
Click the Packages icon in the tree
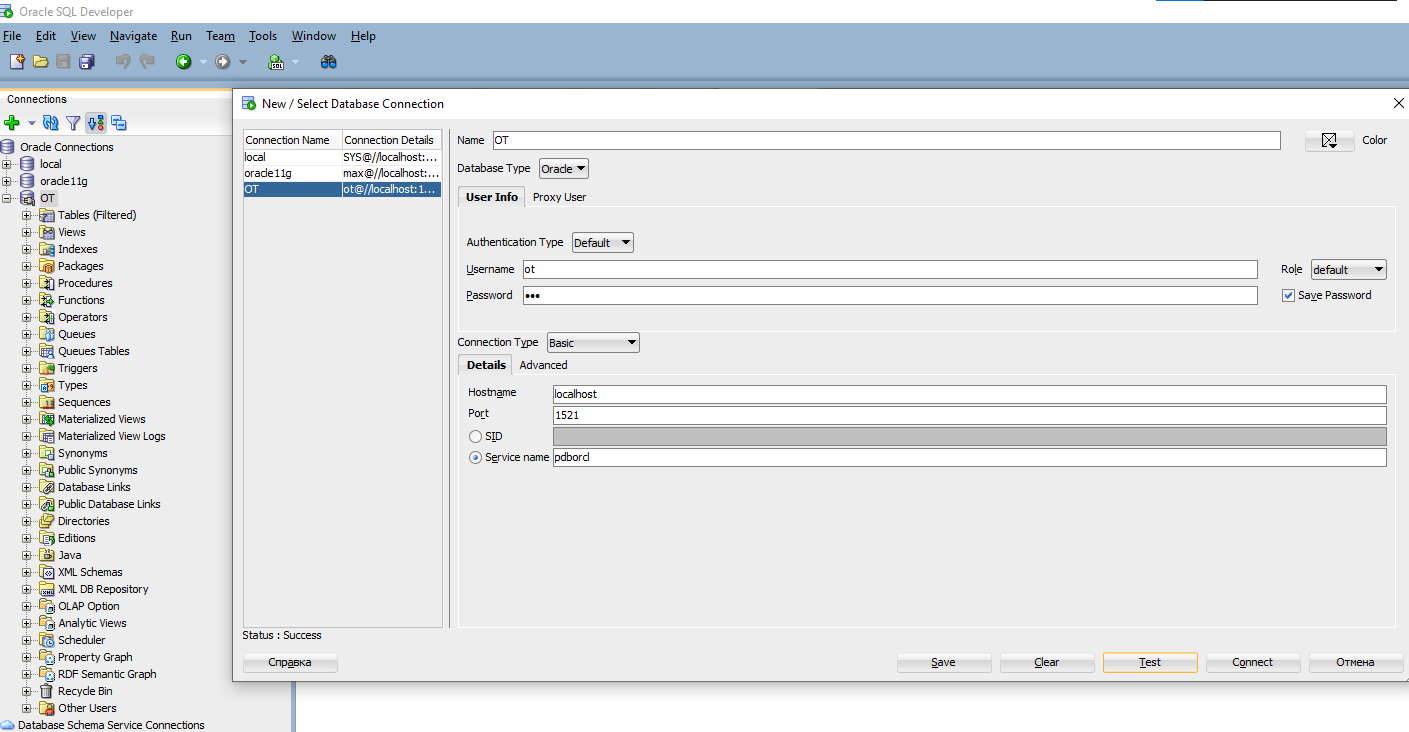pos(48,266)
